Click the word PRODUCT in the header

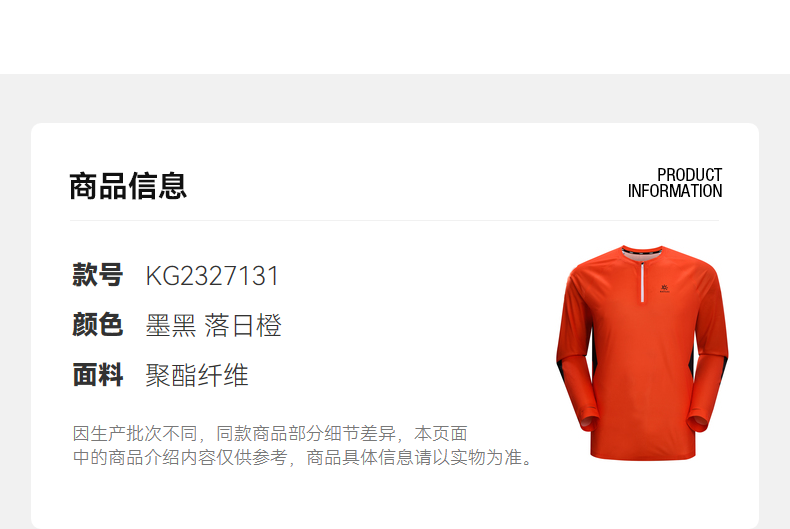(x=690, y=175)
